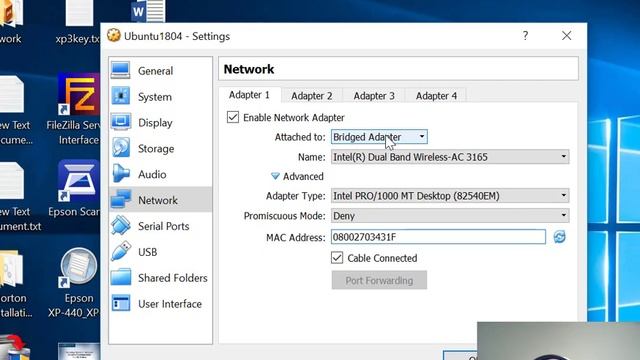
Task: Click the VirtualBox gear icon in title bar
Action: (x=114, y=36)
